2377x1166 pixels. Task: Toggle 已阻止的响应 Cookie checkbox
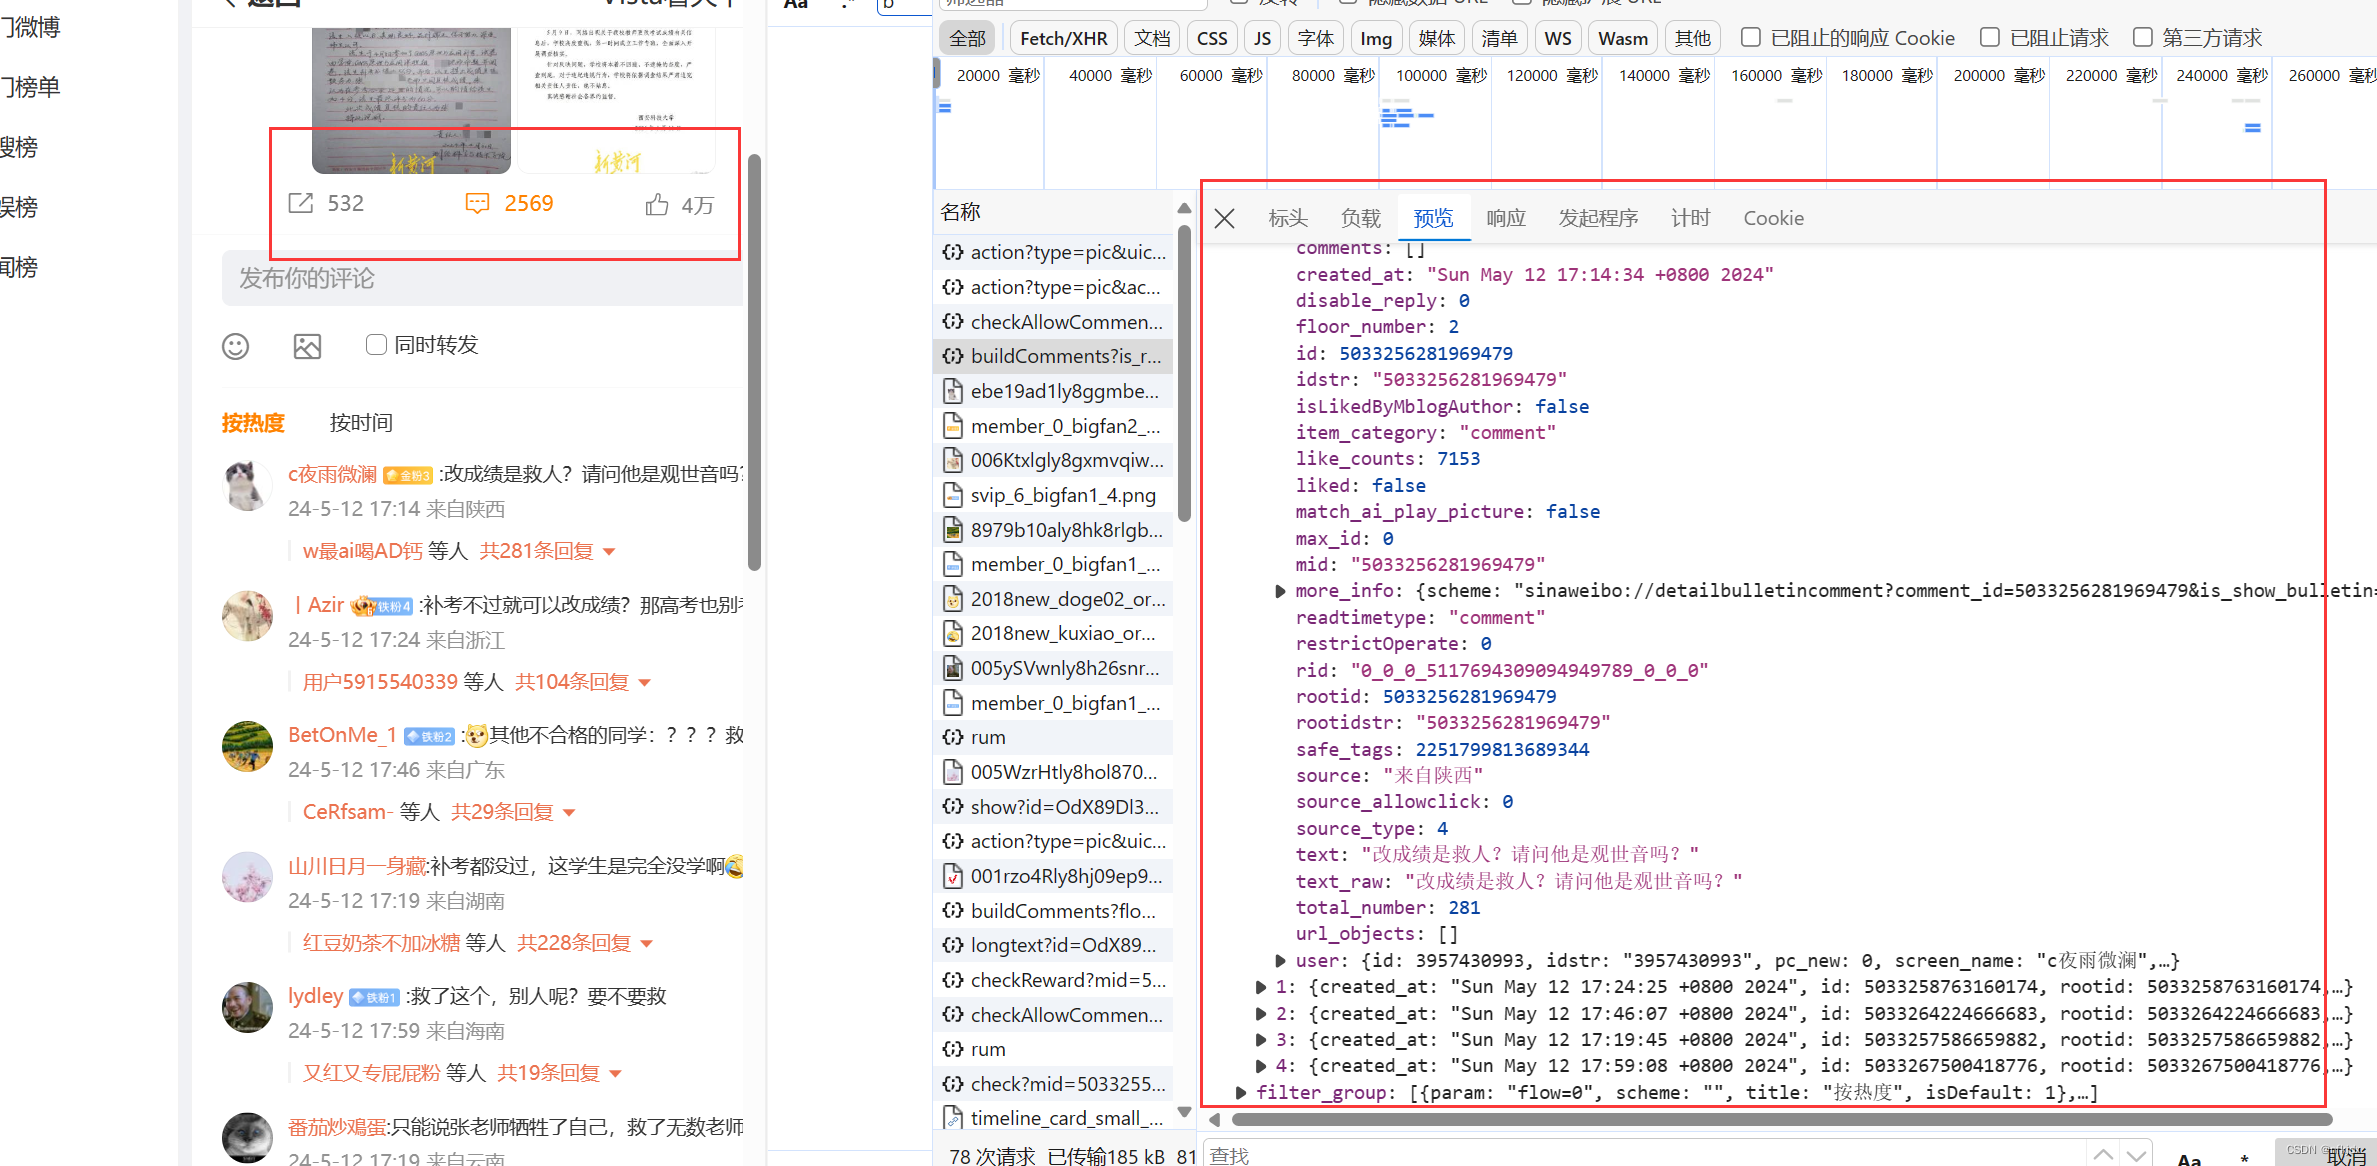pyautogui.click(x=1751, y=38)
